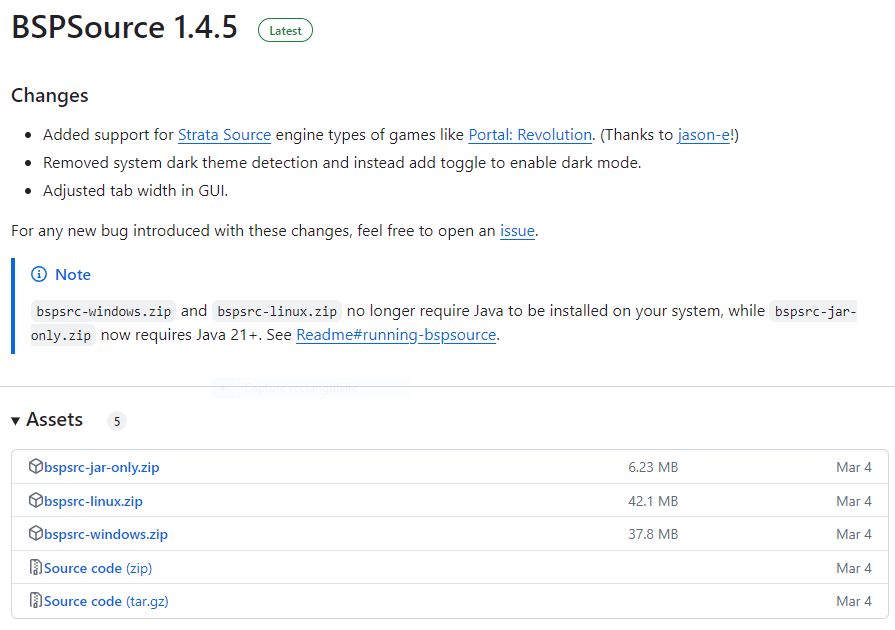Image resolution: width=895 pixels, height=630 pixels.
Task: Open the issue link
Action: [517, 231]
